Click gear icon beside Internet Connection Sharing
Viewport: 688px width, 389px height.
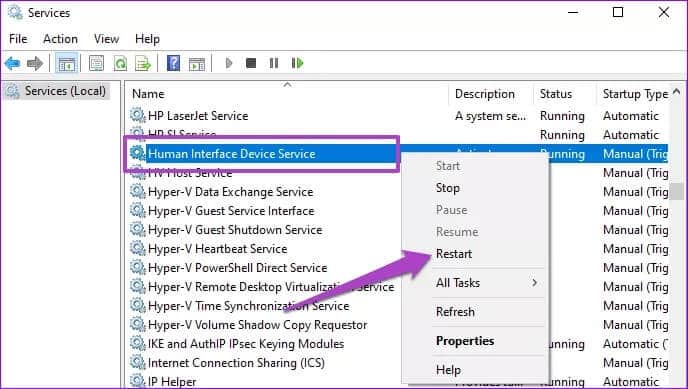[137, 362]
